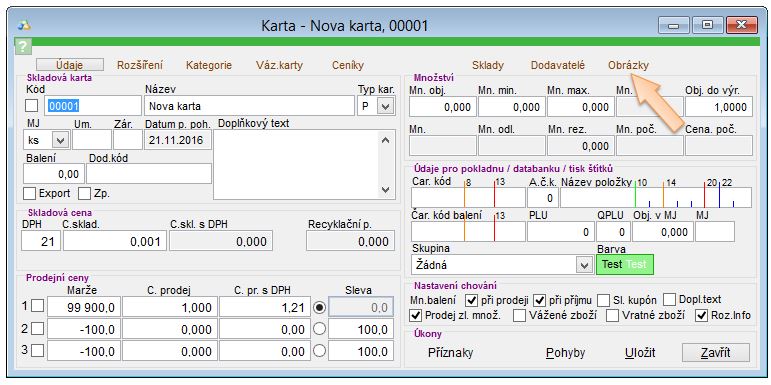This screenshot has height=385, width=771.
Task: Click the Zavřít button
Action: click(715, 353)
